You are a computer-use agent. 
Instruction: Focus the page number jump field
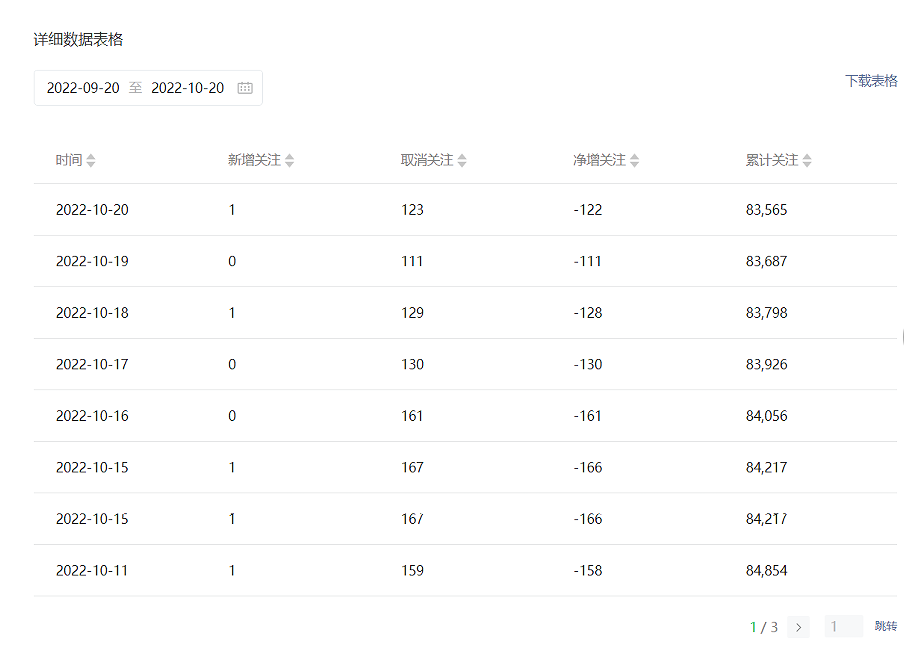tap(844, 627)
